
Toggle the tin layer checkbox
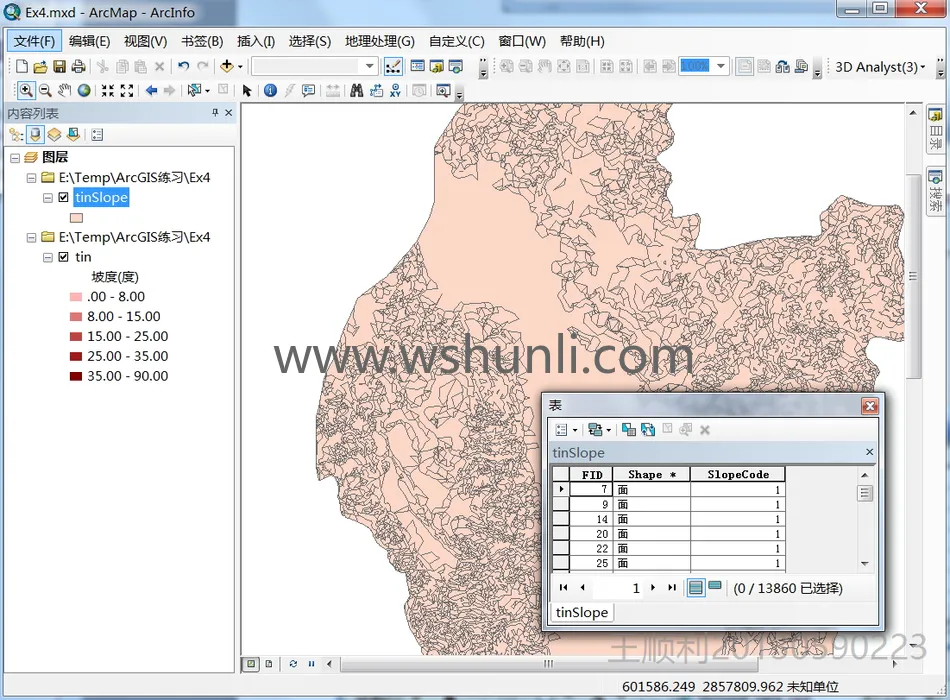[x=64, y=257]
